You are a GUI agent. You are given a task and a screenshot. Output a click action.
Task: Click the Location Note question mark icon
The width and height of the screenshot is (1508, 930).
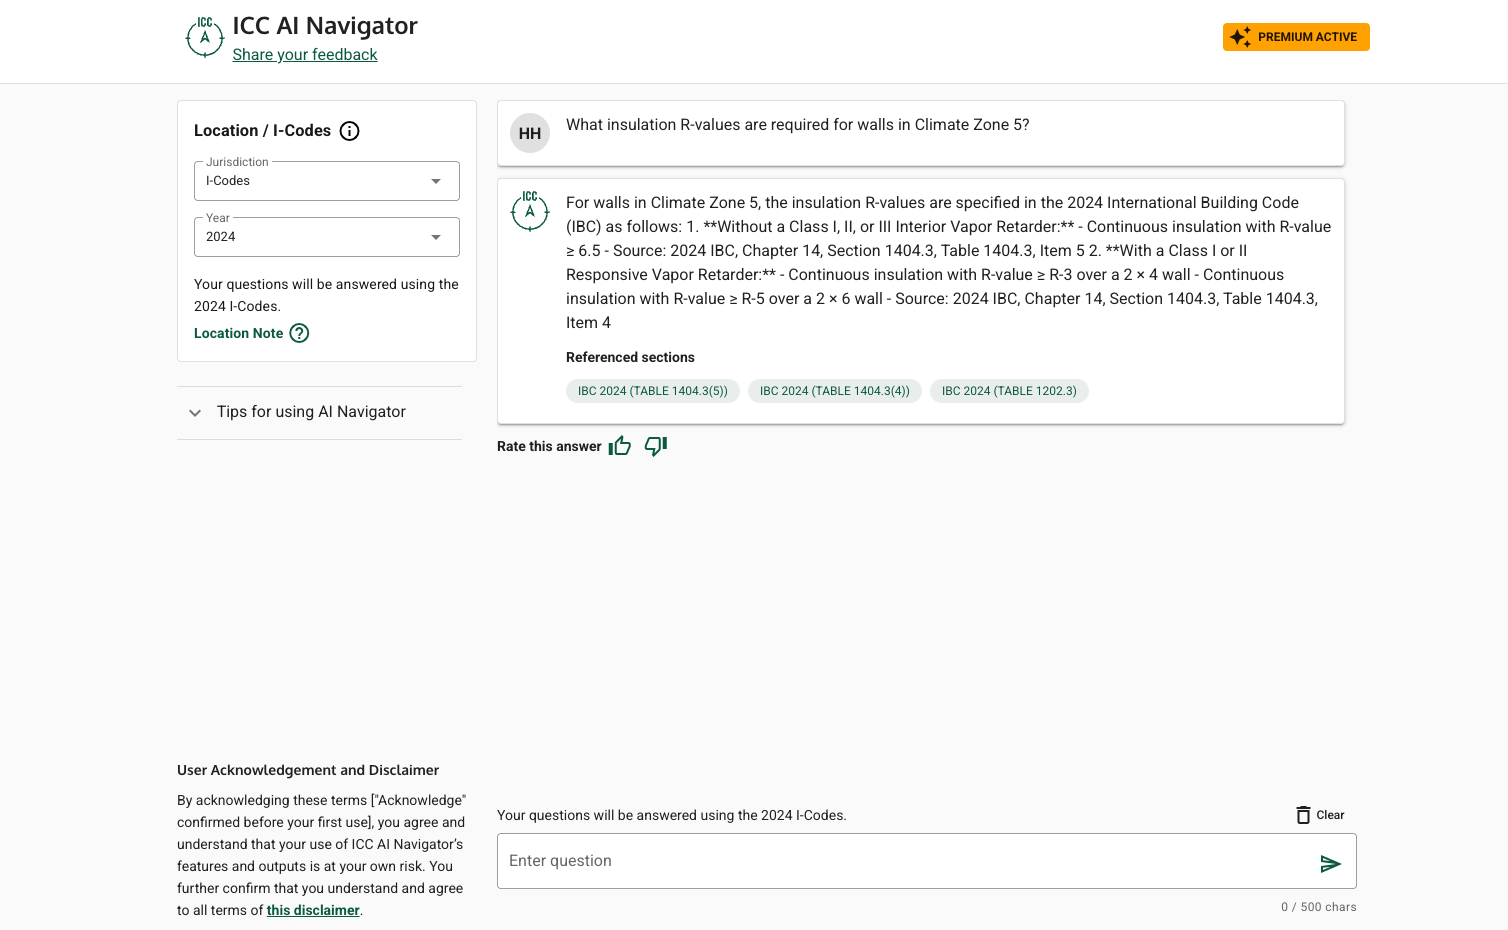[299, 334]
